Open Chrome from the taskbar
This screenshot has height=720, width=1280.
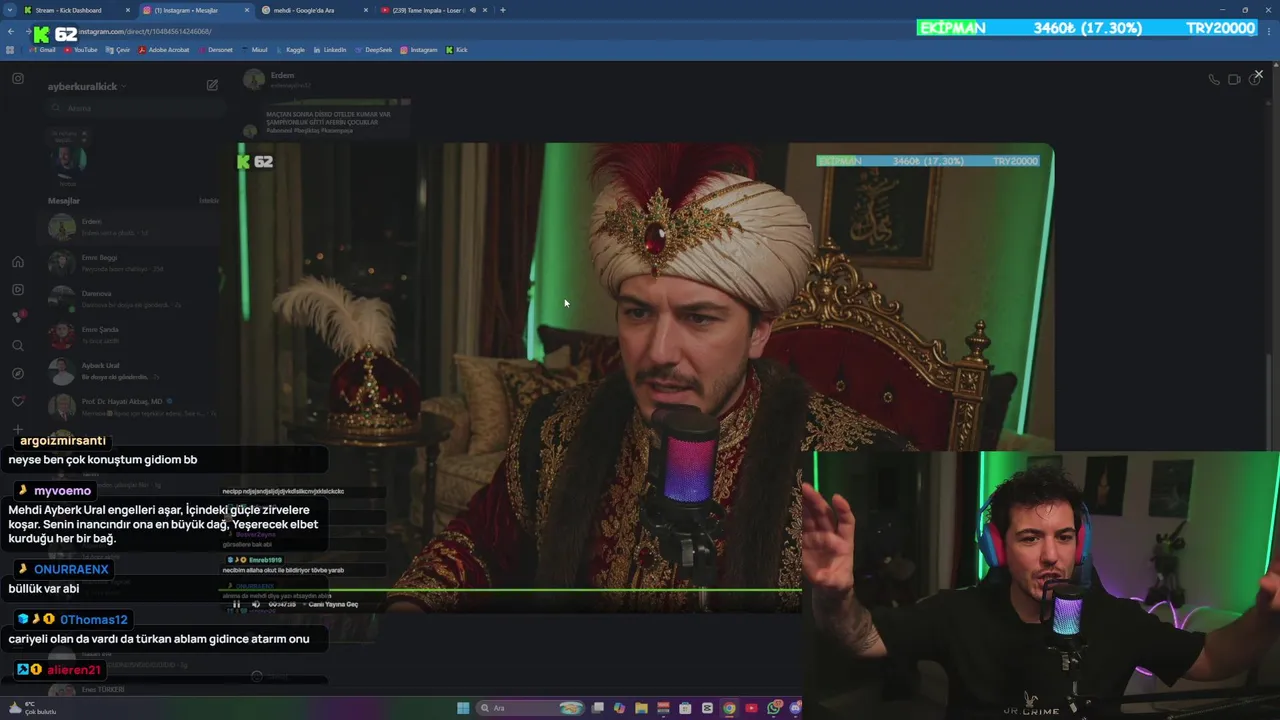[730, 708]
